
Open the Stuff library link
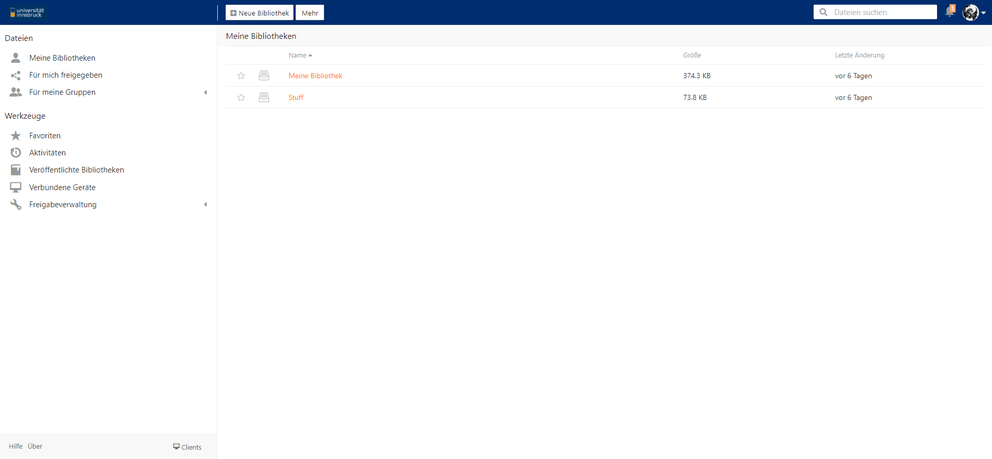tap(296, 98)
